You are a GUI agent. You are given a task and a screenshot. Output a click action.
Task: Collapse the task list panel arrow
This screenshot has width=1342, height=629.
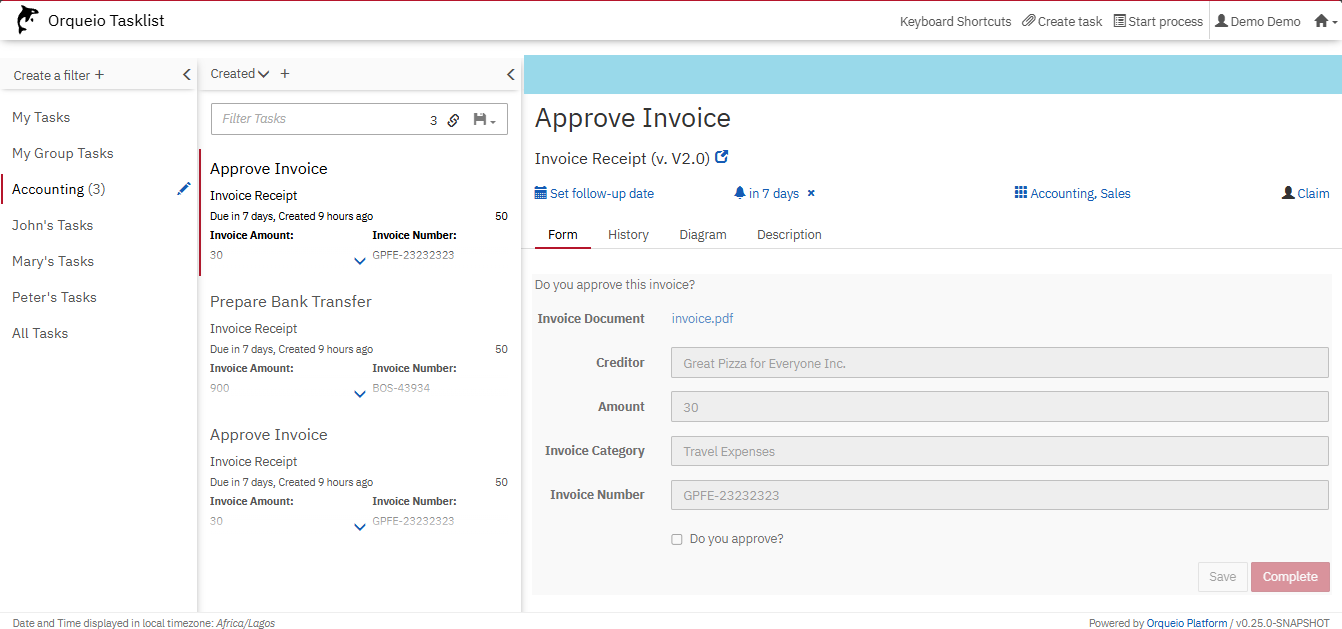click(510, 75)
